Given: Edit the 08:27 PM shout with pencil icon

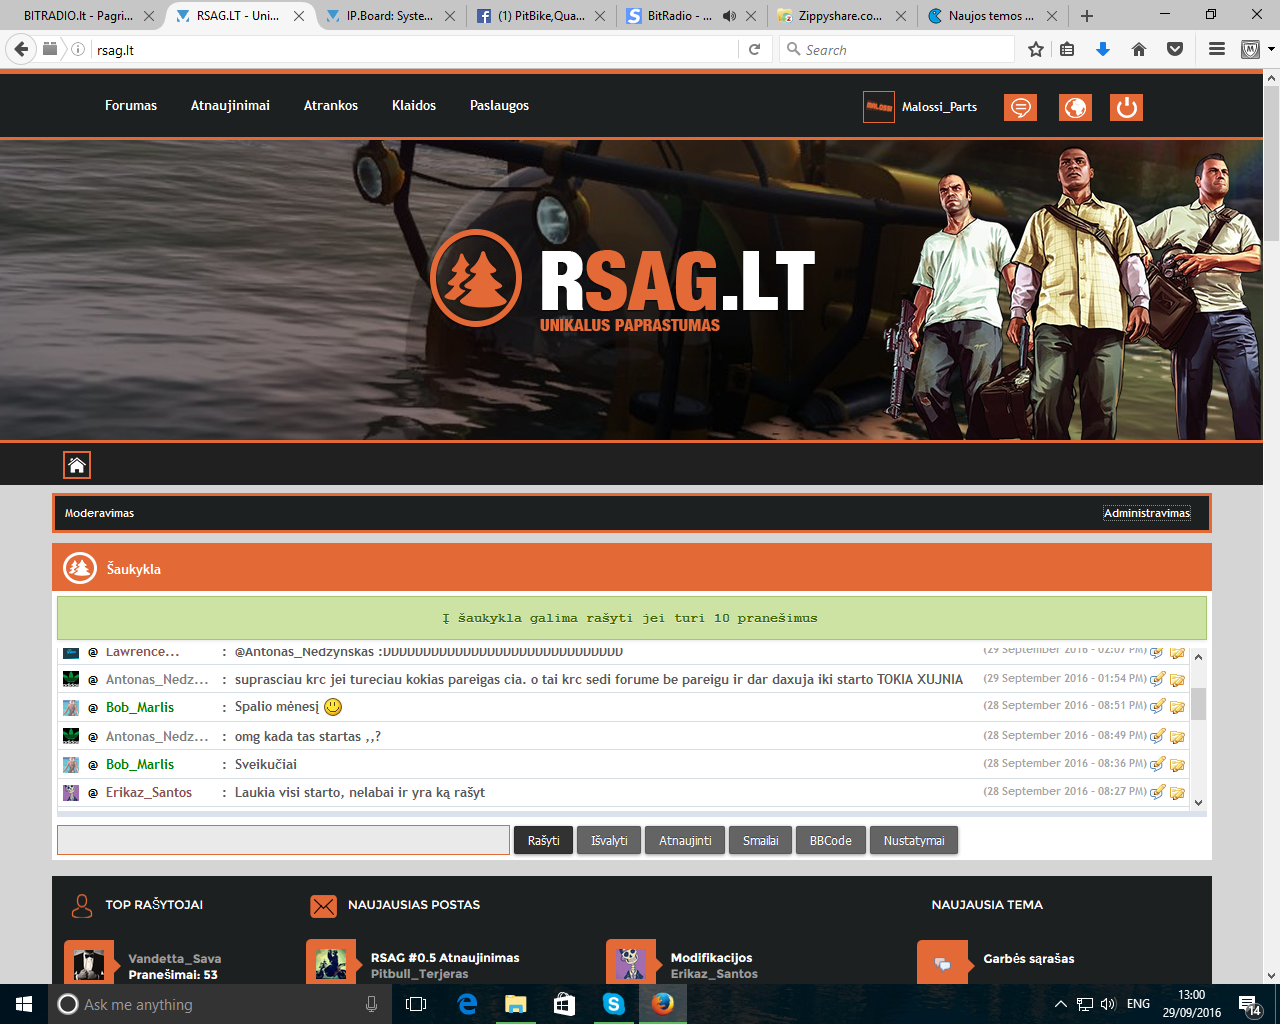Looking at the screenshot, I should pyautogui.click(x=1158, y=792).
